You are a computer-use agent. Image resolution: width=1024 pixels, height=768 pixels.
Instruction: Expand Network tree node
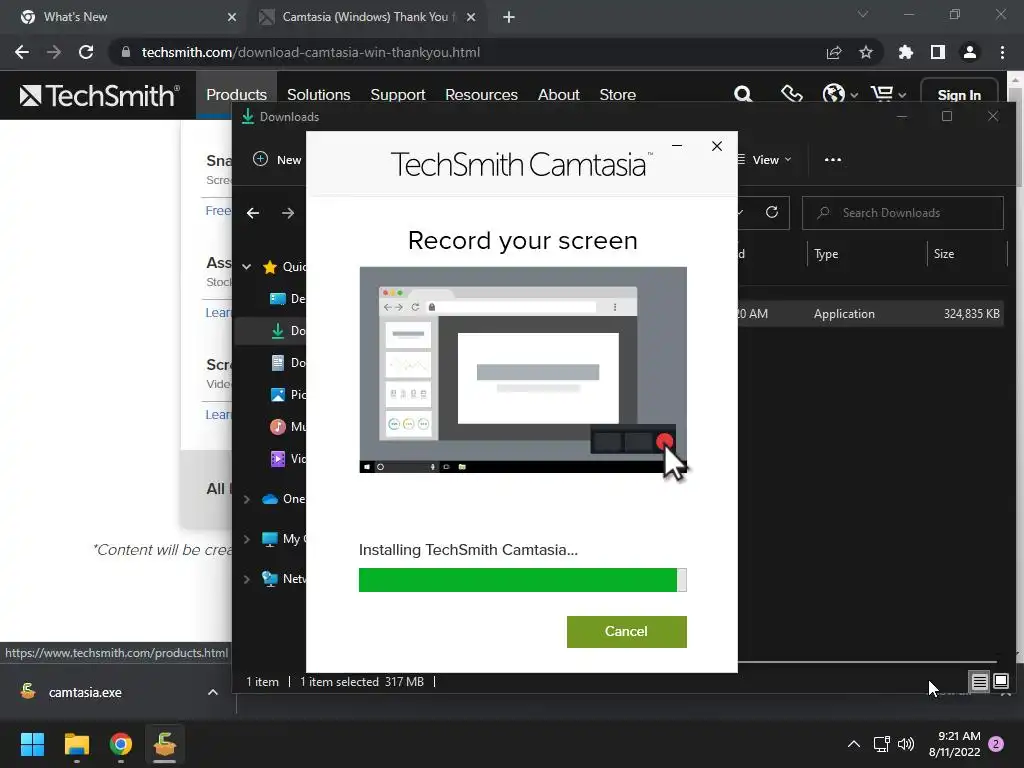(247, 579)
